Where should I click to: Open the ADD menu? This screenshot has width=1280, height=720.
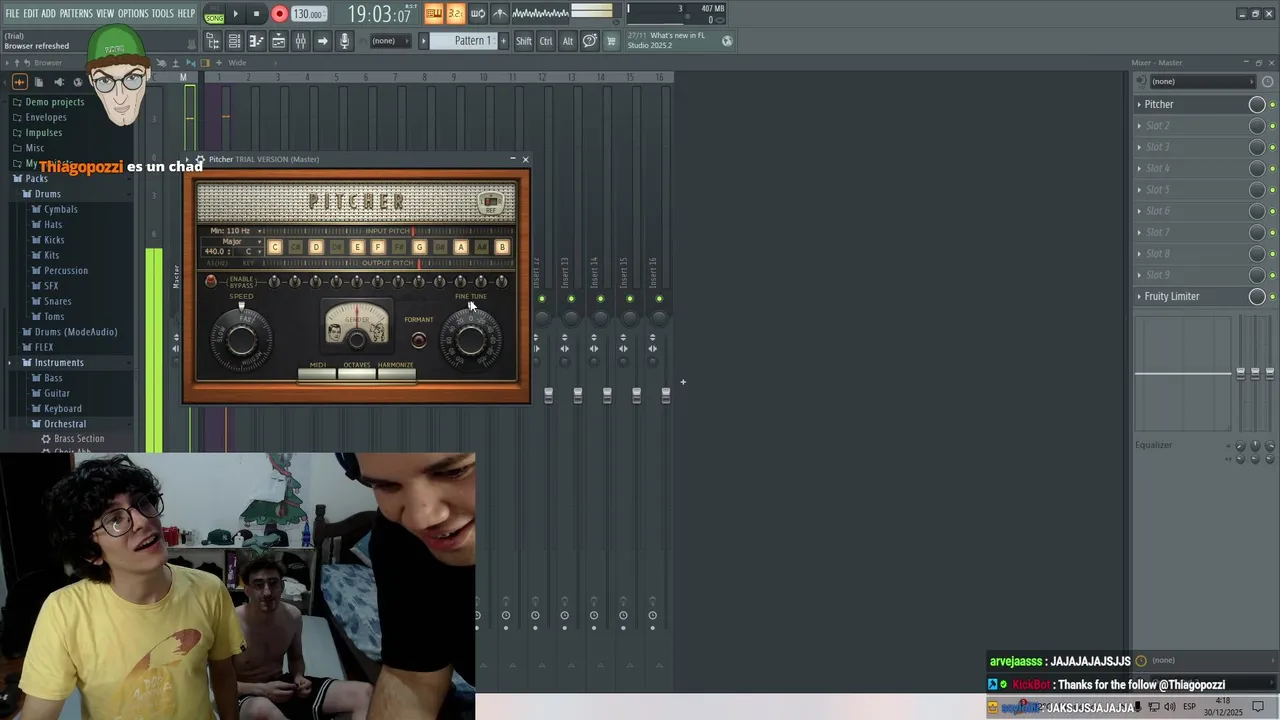point(49,14)
